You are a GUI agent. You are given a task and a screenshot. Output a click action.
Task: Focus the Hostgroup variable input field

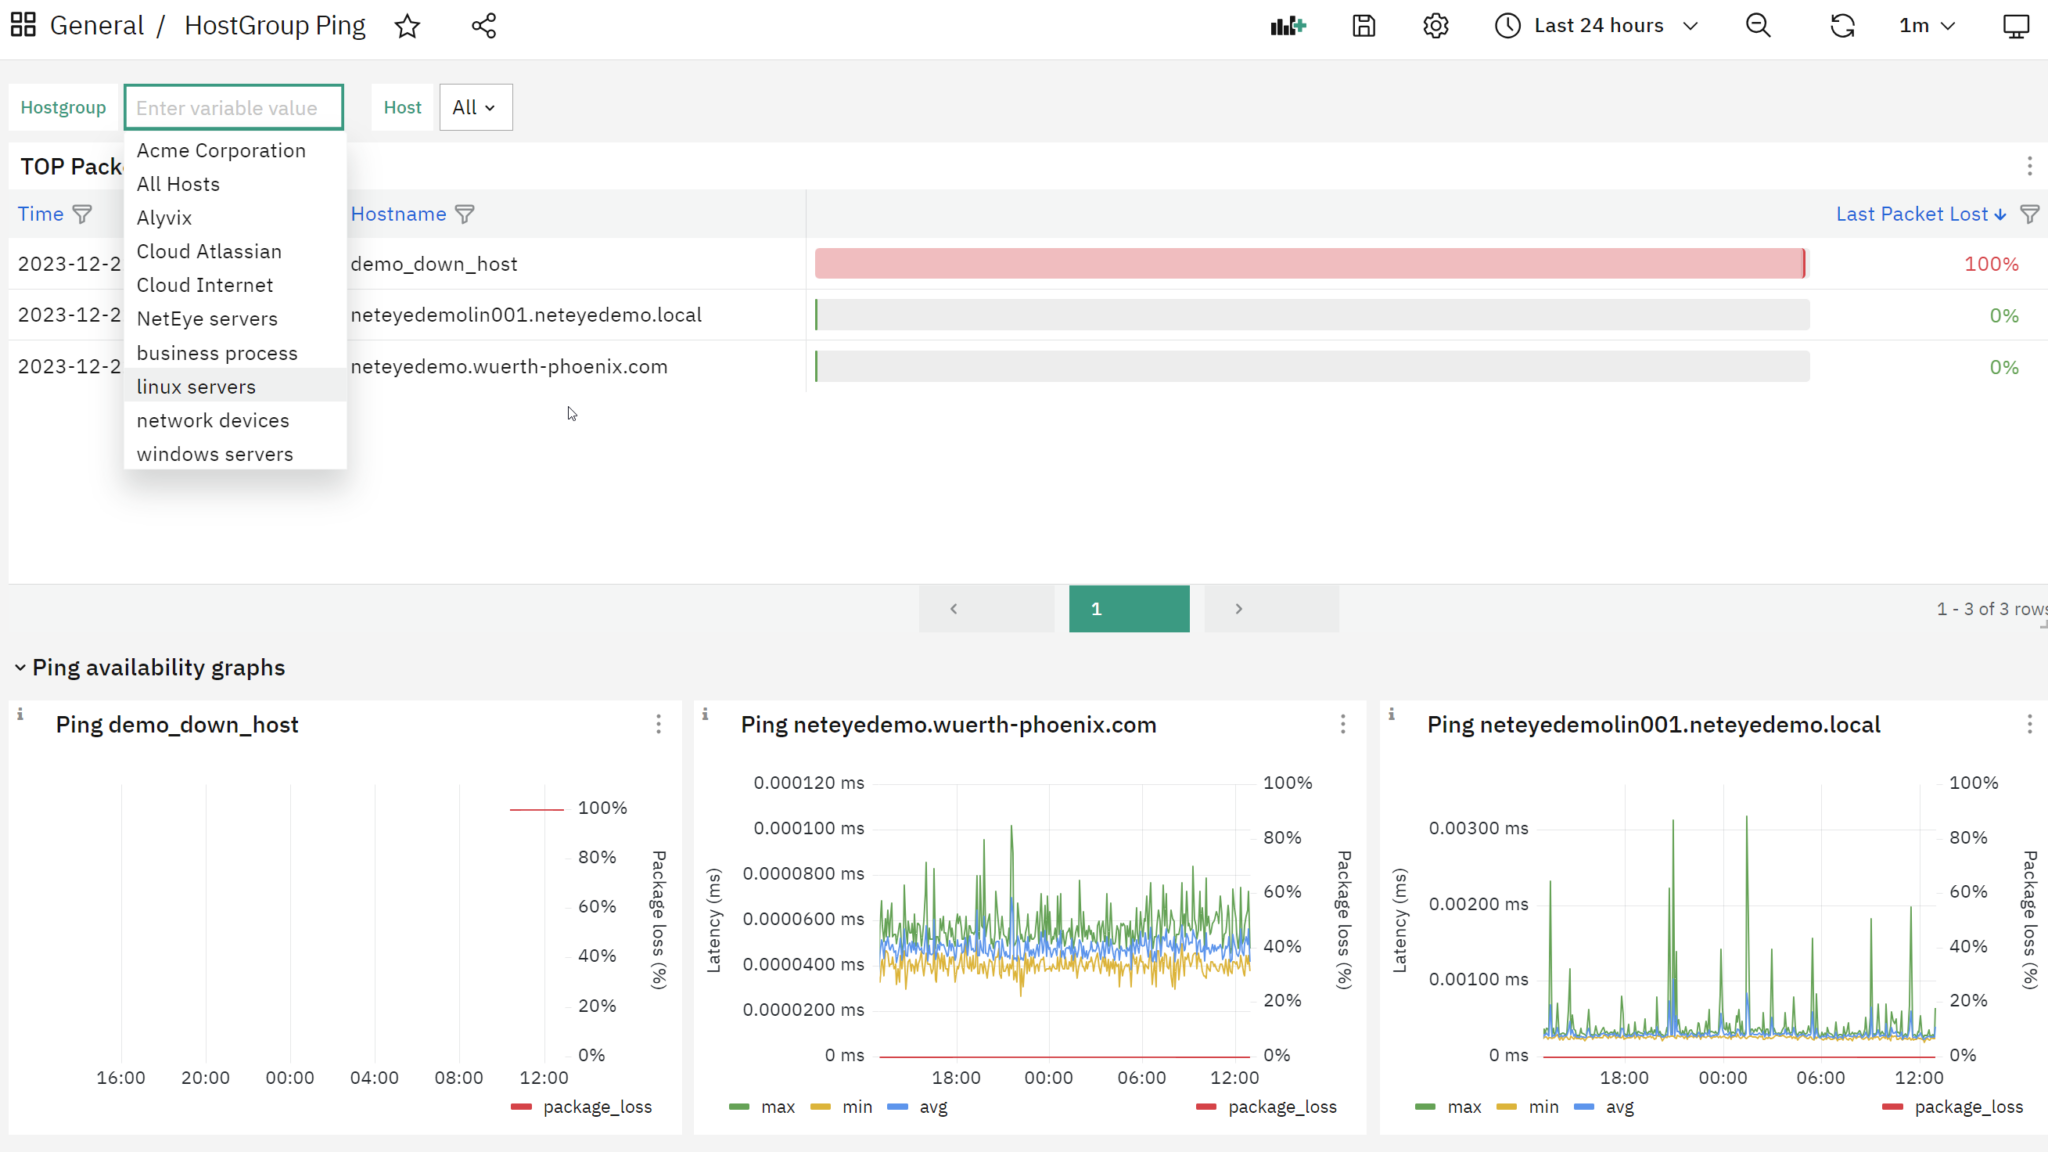tap(233, 107)
